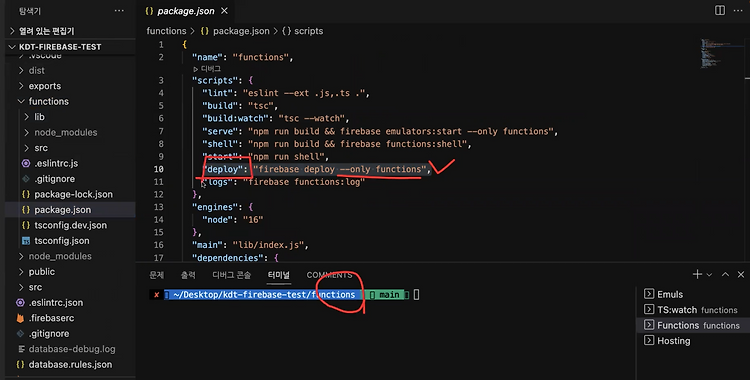Expand node_modules inside functions folder
The image size is (750, 380).
click(66, 133)
